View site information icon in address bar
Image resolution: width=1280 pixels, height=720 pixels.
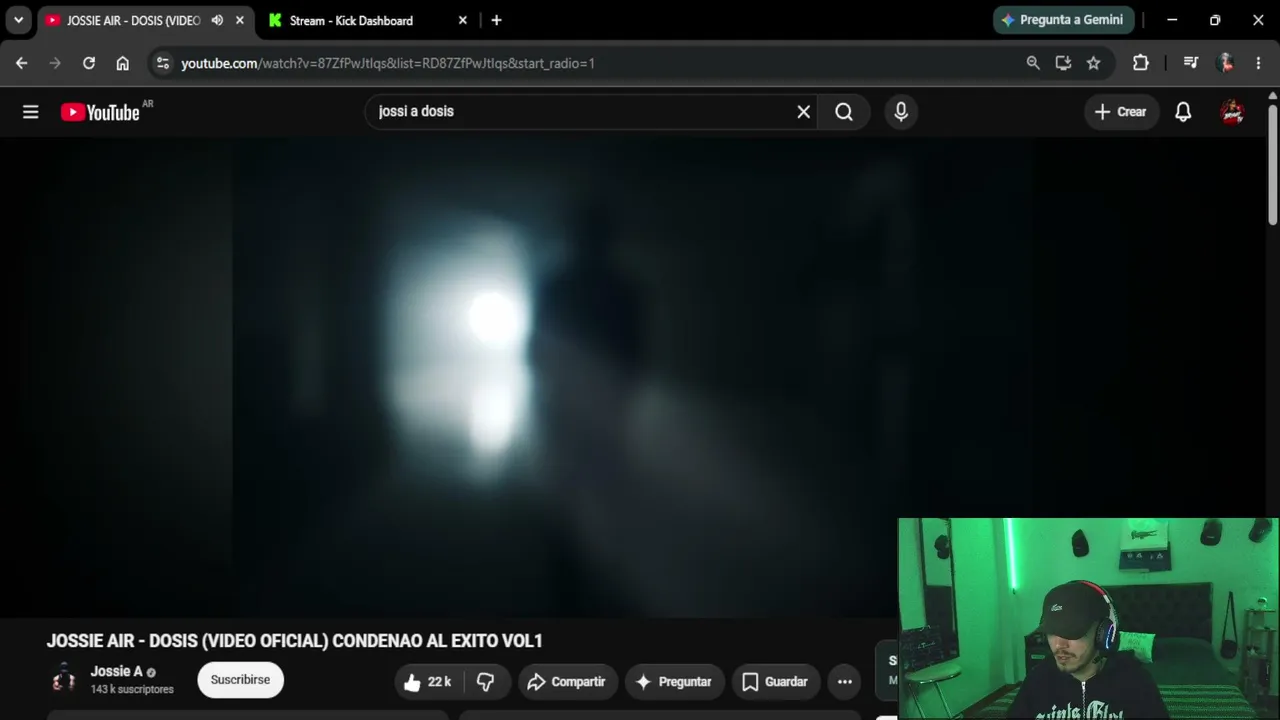[x=163, y=63]
